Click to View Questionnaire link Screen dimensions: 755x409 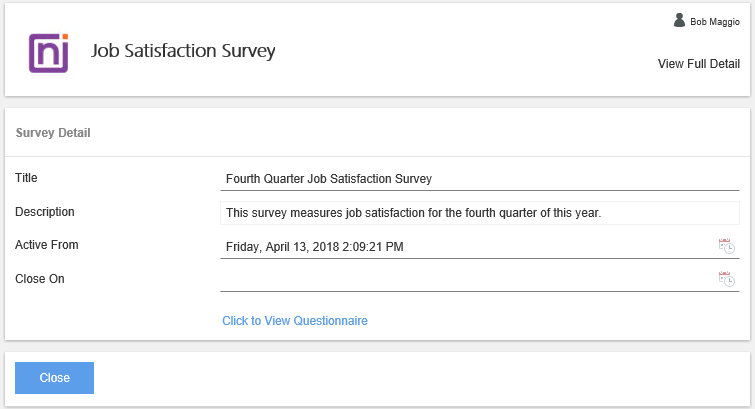click(295, 321)
